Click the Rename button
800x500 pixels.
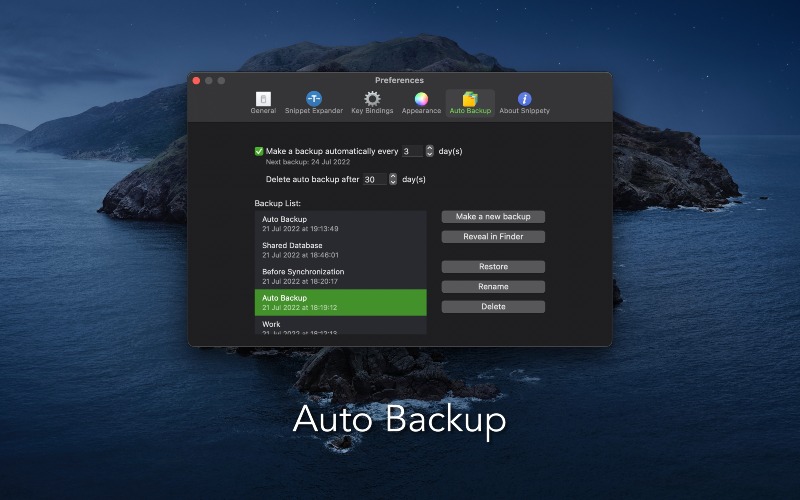493,287
